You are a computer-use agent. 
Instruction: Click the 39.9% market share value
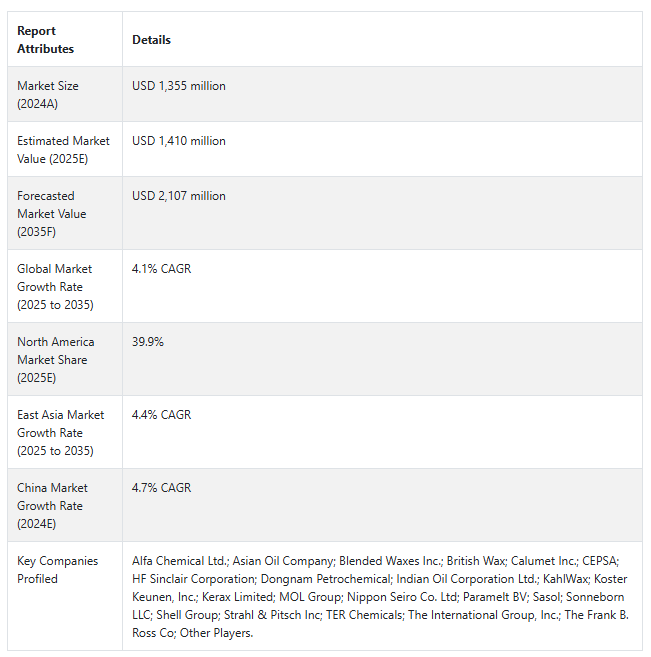tap(147, 341)
